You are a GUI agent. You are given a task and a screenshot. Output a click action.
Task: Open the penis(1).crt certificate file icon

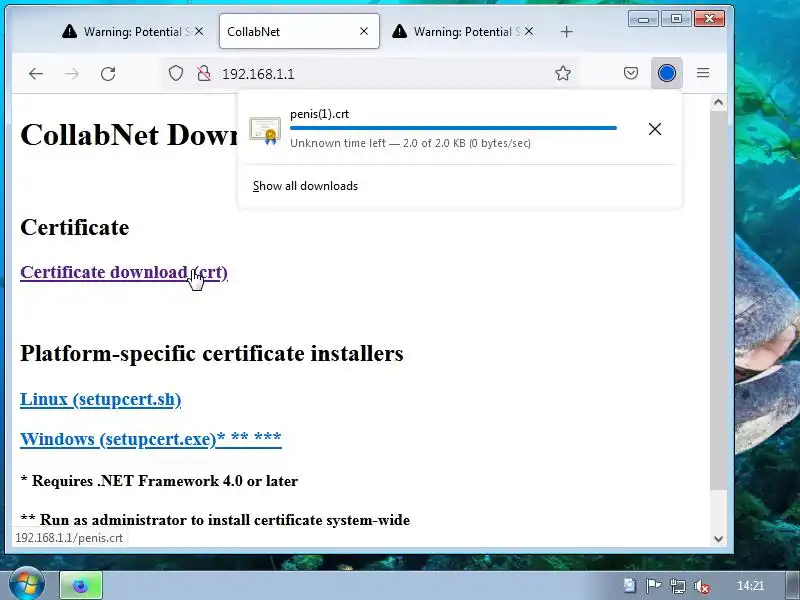coord(265,131)
